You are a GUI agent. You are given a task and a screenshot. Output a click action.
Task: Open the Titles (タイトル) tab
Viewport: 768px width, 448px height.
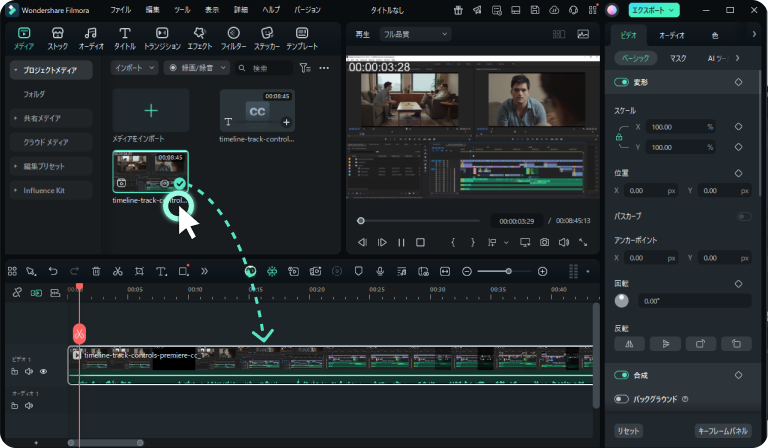125,39
